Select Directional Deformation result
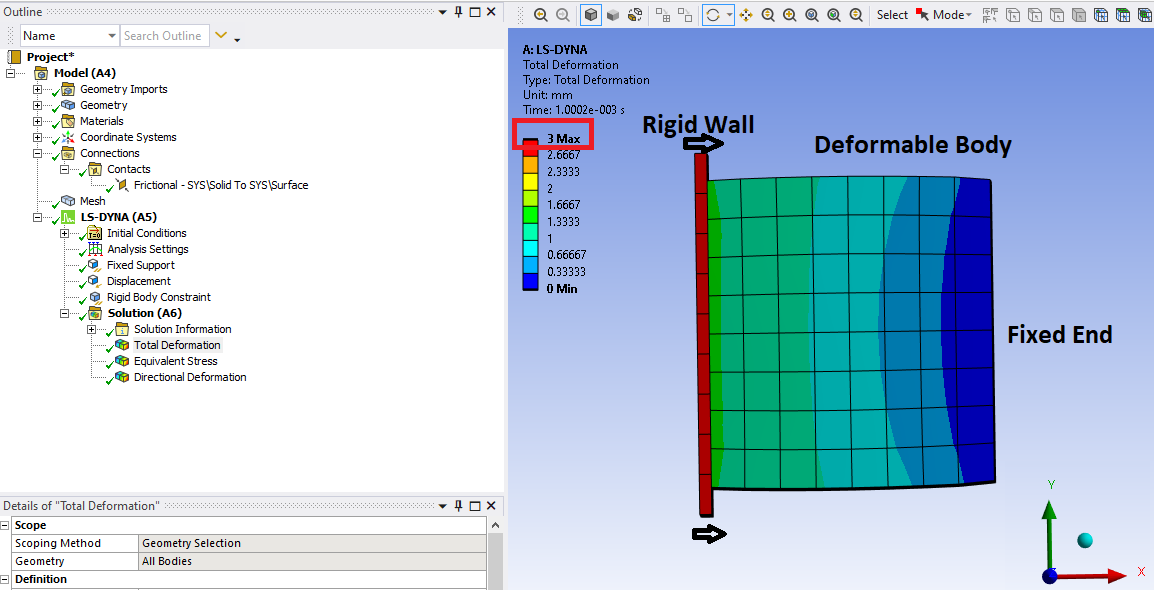This screenshot has height=590, width=1154. point(190,377)
